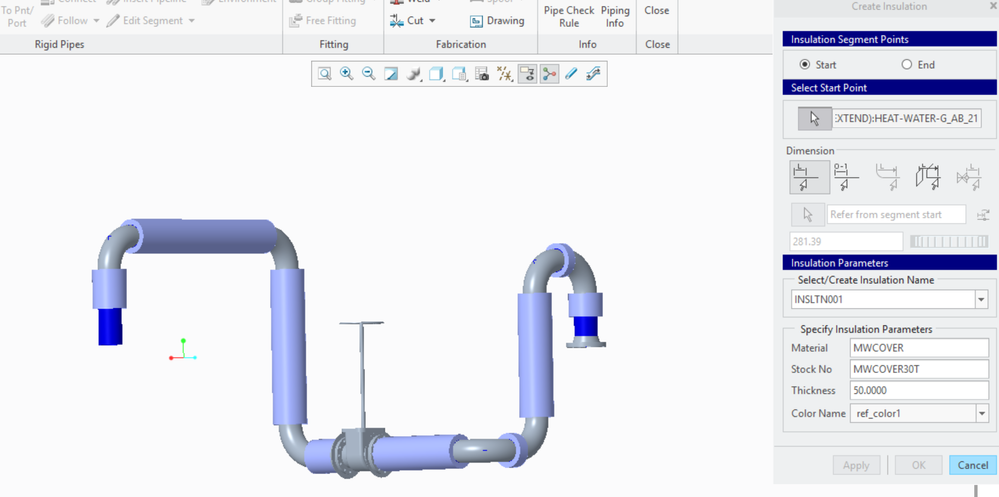Toggle the datum display filters icon
The width and height of the screenshot is (999, 497).
[x=505, y=74]
